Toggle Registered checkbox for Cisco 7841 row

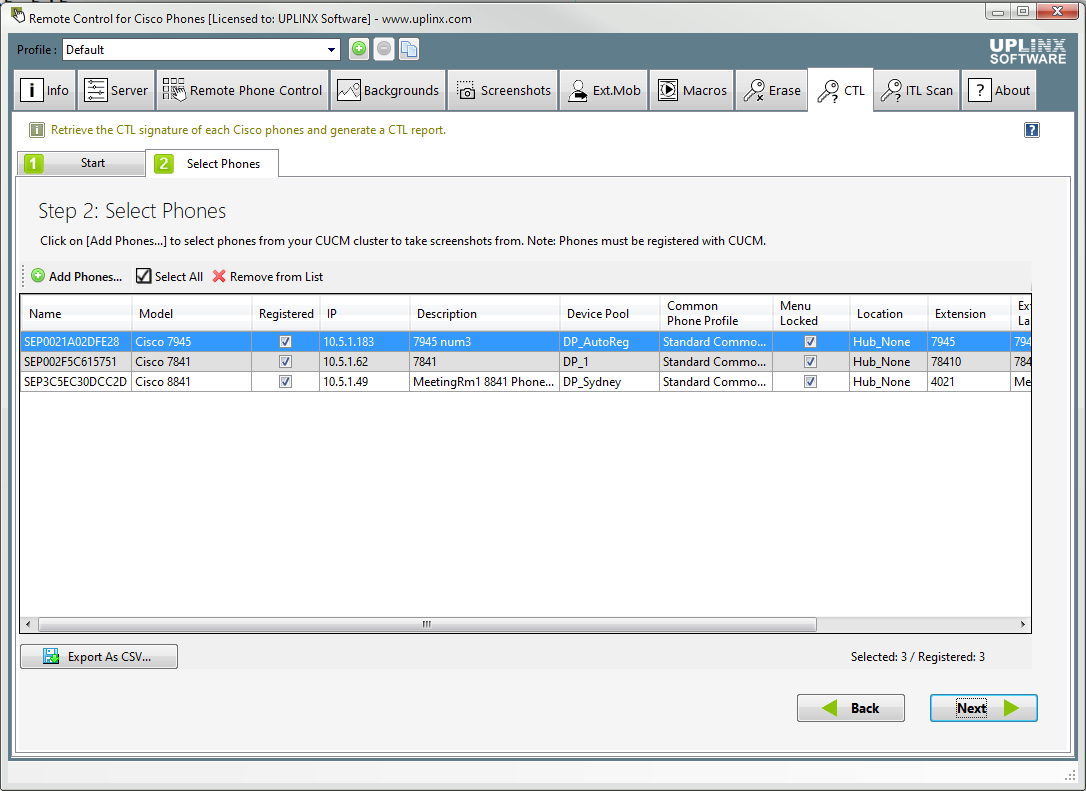coord(285,362)
